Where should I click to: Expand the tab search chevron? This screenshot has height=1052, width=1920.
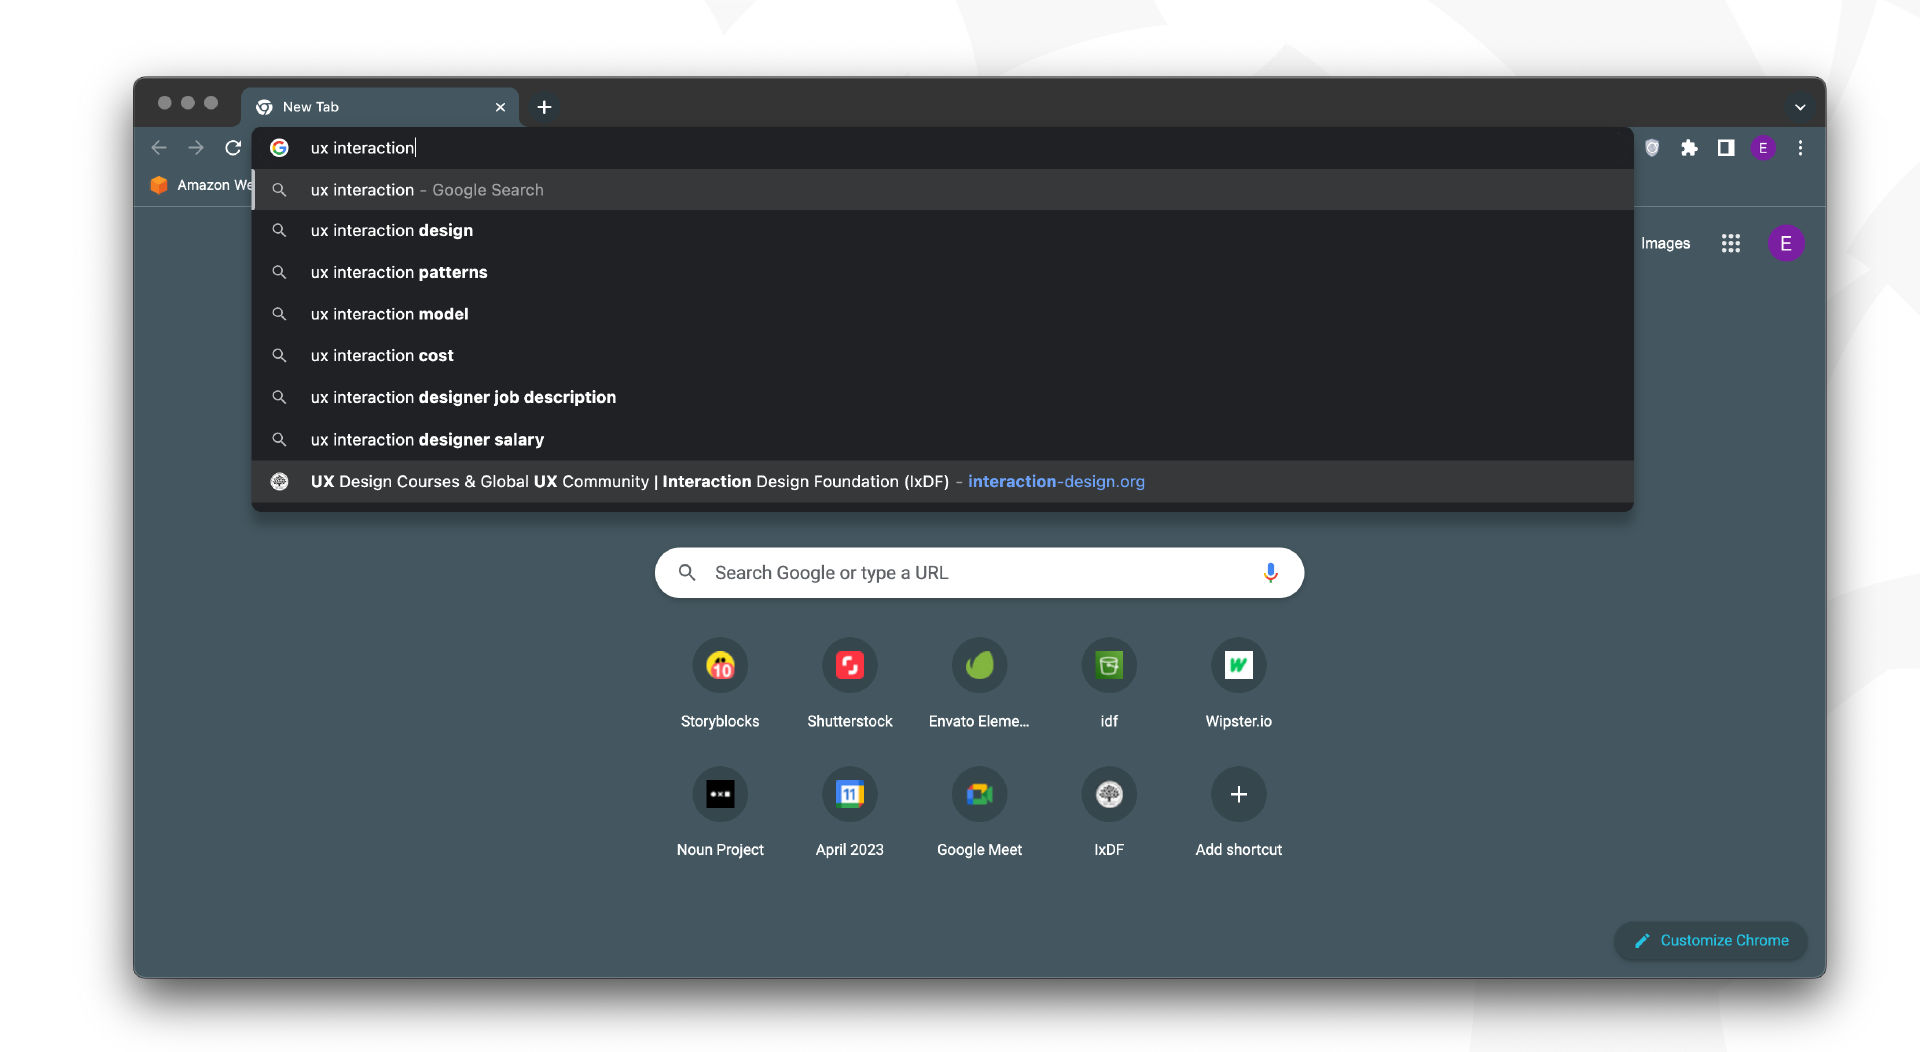pyautogui.click(x=1800, y=107)
